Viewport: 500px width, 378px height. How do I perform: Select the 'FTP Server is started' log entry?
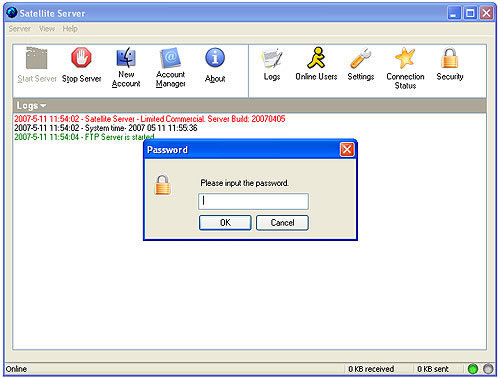[84, 137]
